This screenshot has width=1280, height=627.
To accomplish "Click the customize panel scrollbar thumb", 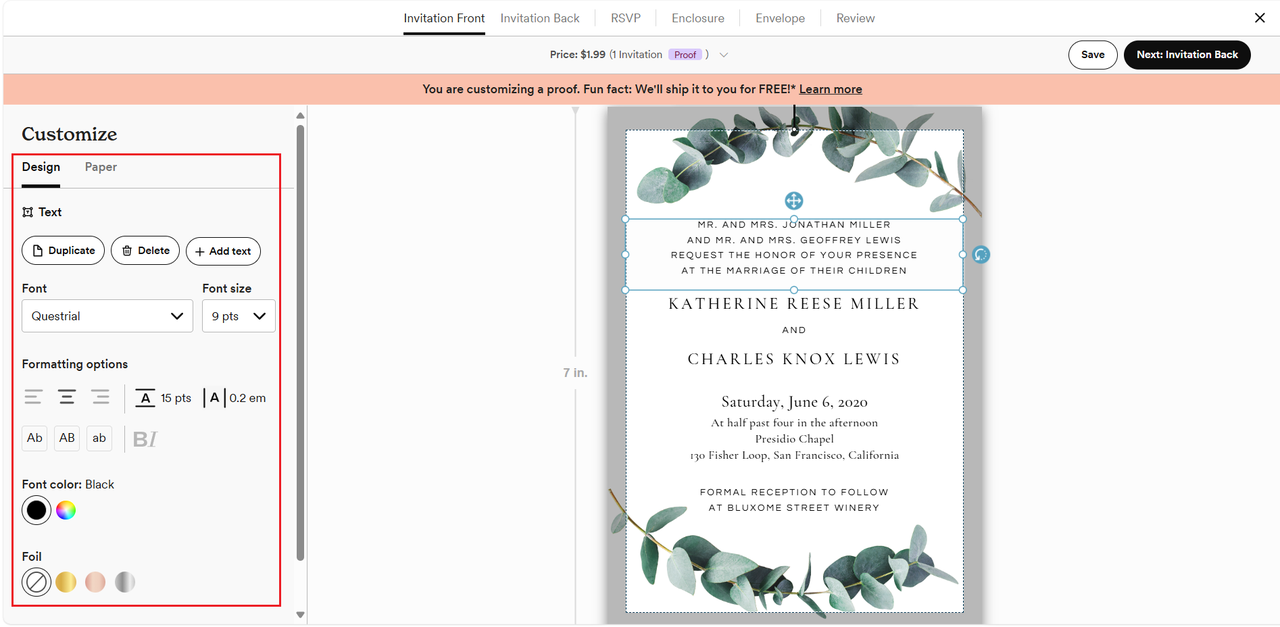I will (300, 342).
